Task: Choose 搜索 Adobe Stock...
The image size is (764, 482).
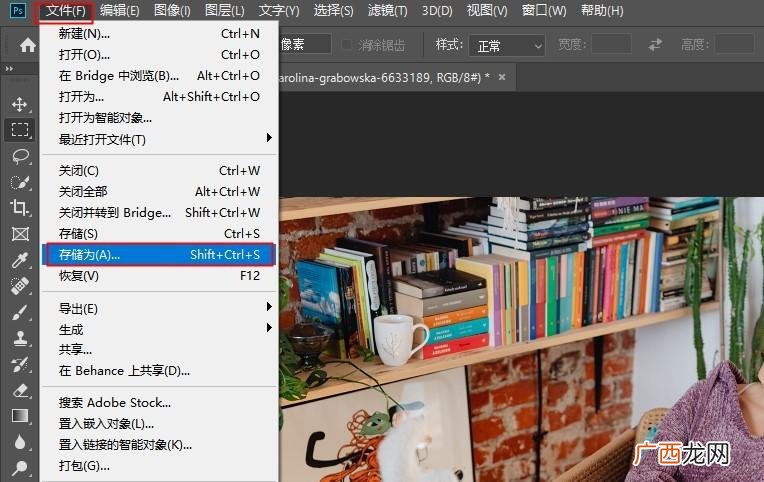Action: [x=159, y=403]
